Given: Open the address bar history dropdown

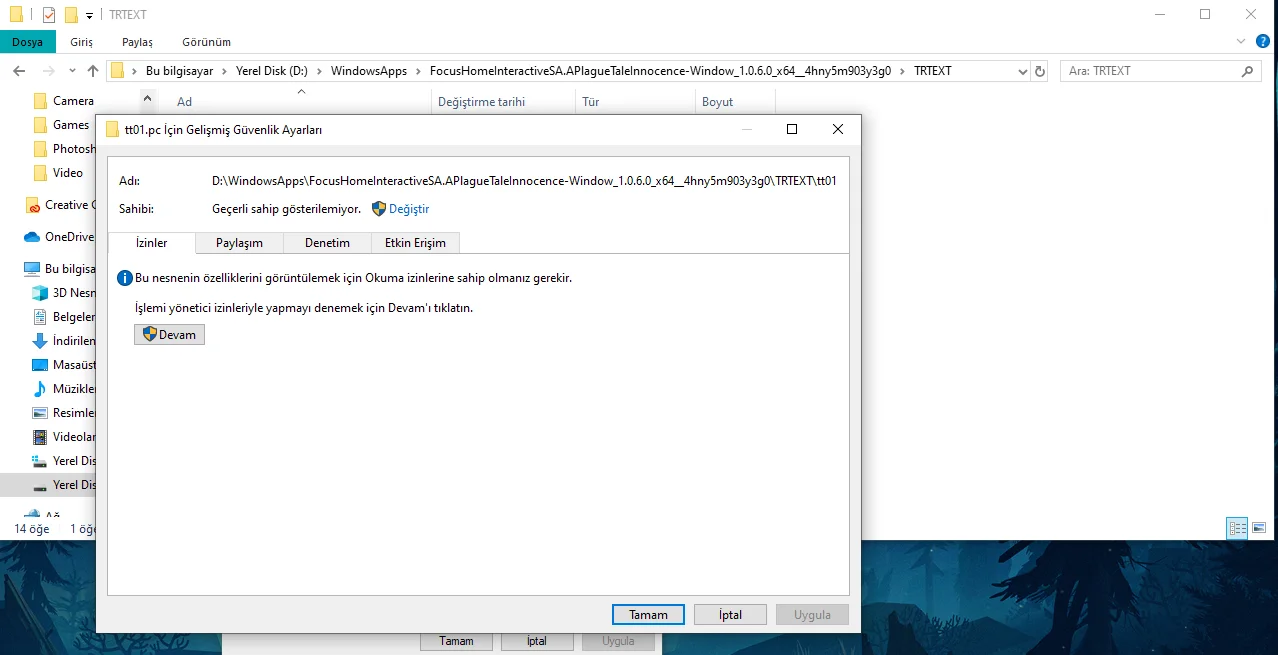Looking at the screenshot, I should pos(1022,72).
